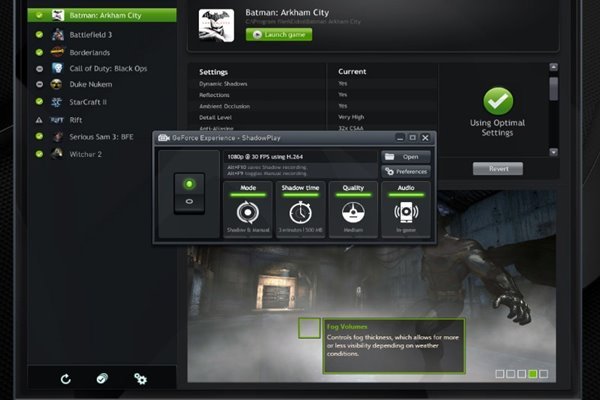Click the Borderlands game icon
Screen dimensions: 600x400
pos(57,52)
